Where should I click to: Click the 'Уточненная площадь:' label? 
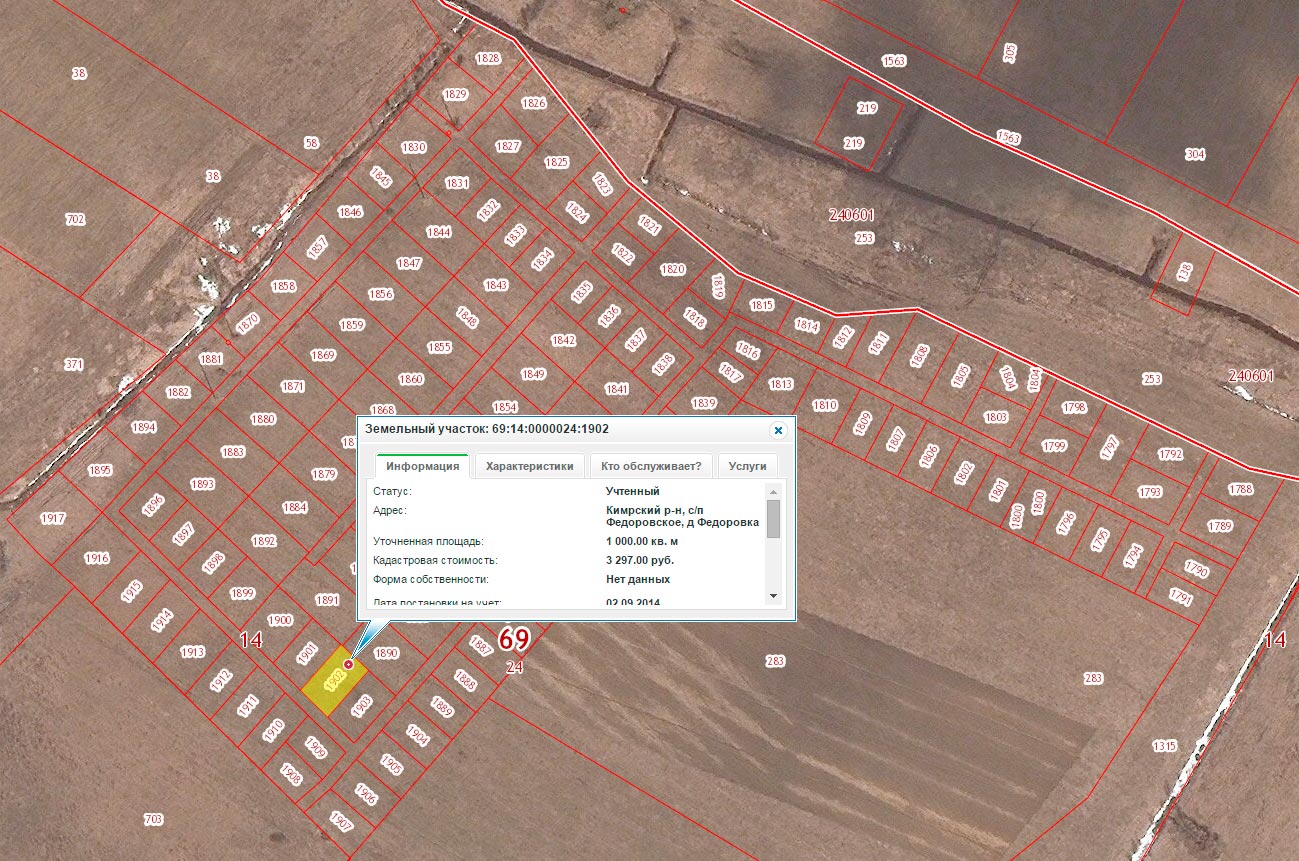tap(428, 541)
